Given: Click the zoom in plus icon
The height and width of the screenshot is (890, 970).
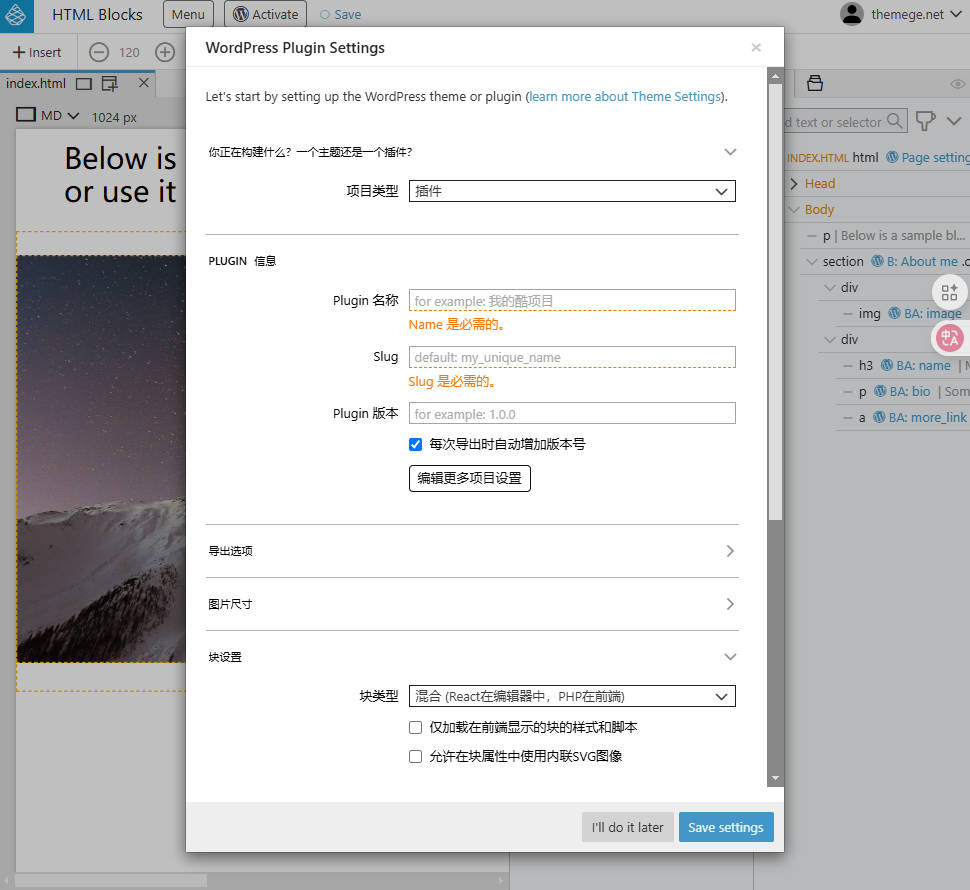Looking at the screenshot, I should pos(165,53).
